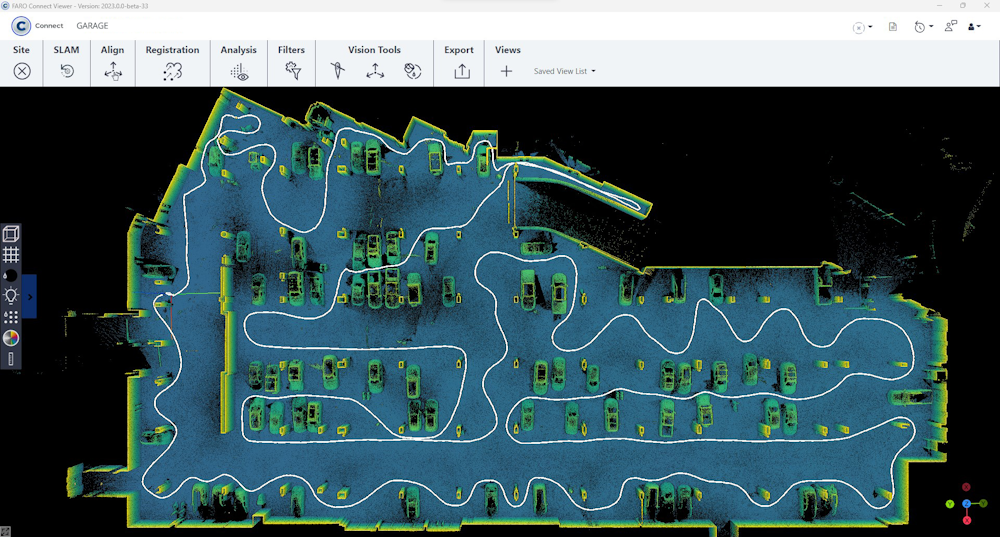
Task: Expand the Saved View List dropdown
Action: click(x=565, y=71)
